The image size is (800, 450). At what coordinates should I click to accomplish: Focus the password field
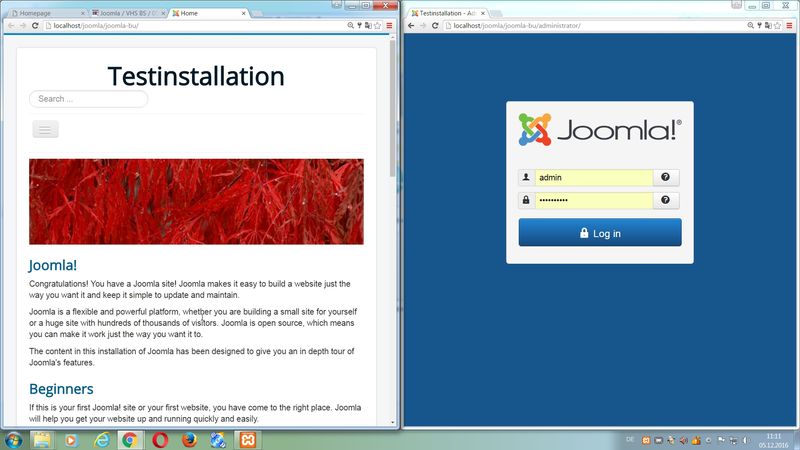594,200
